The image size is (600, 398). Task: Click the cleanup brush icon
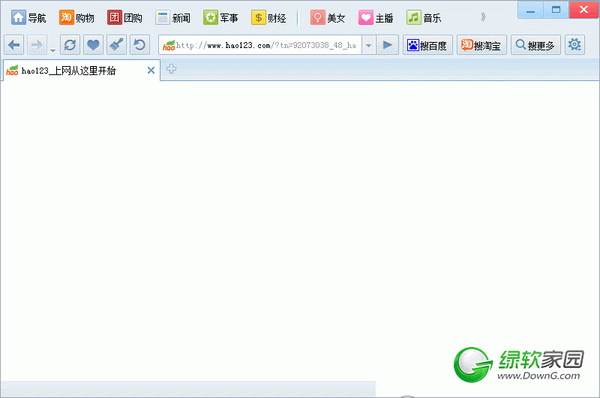point(116,45)
